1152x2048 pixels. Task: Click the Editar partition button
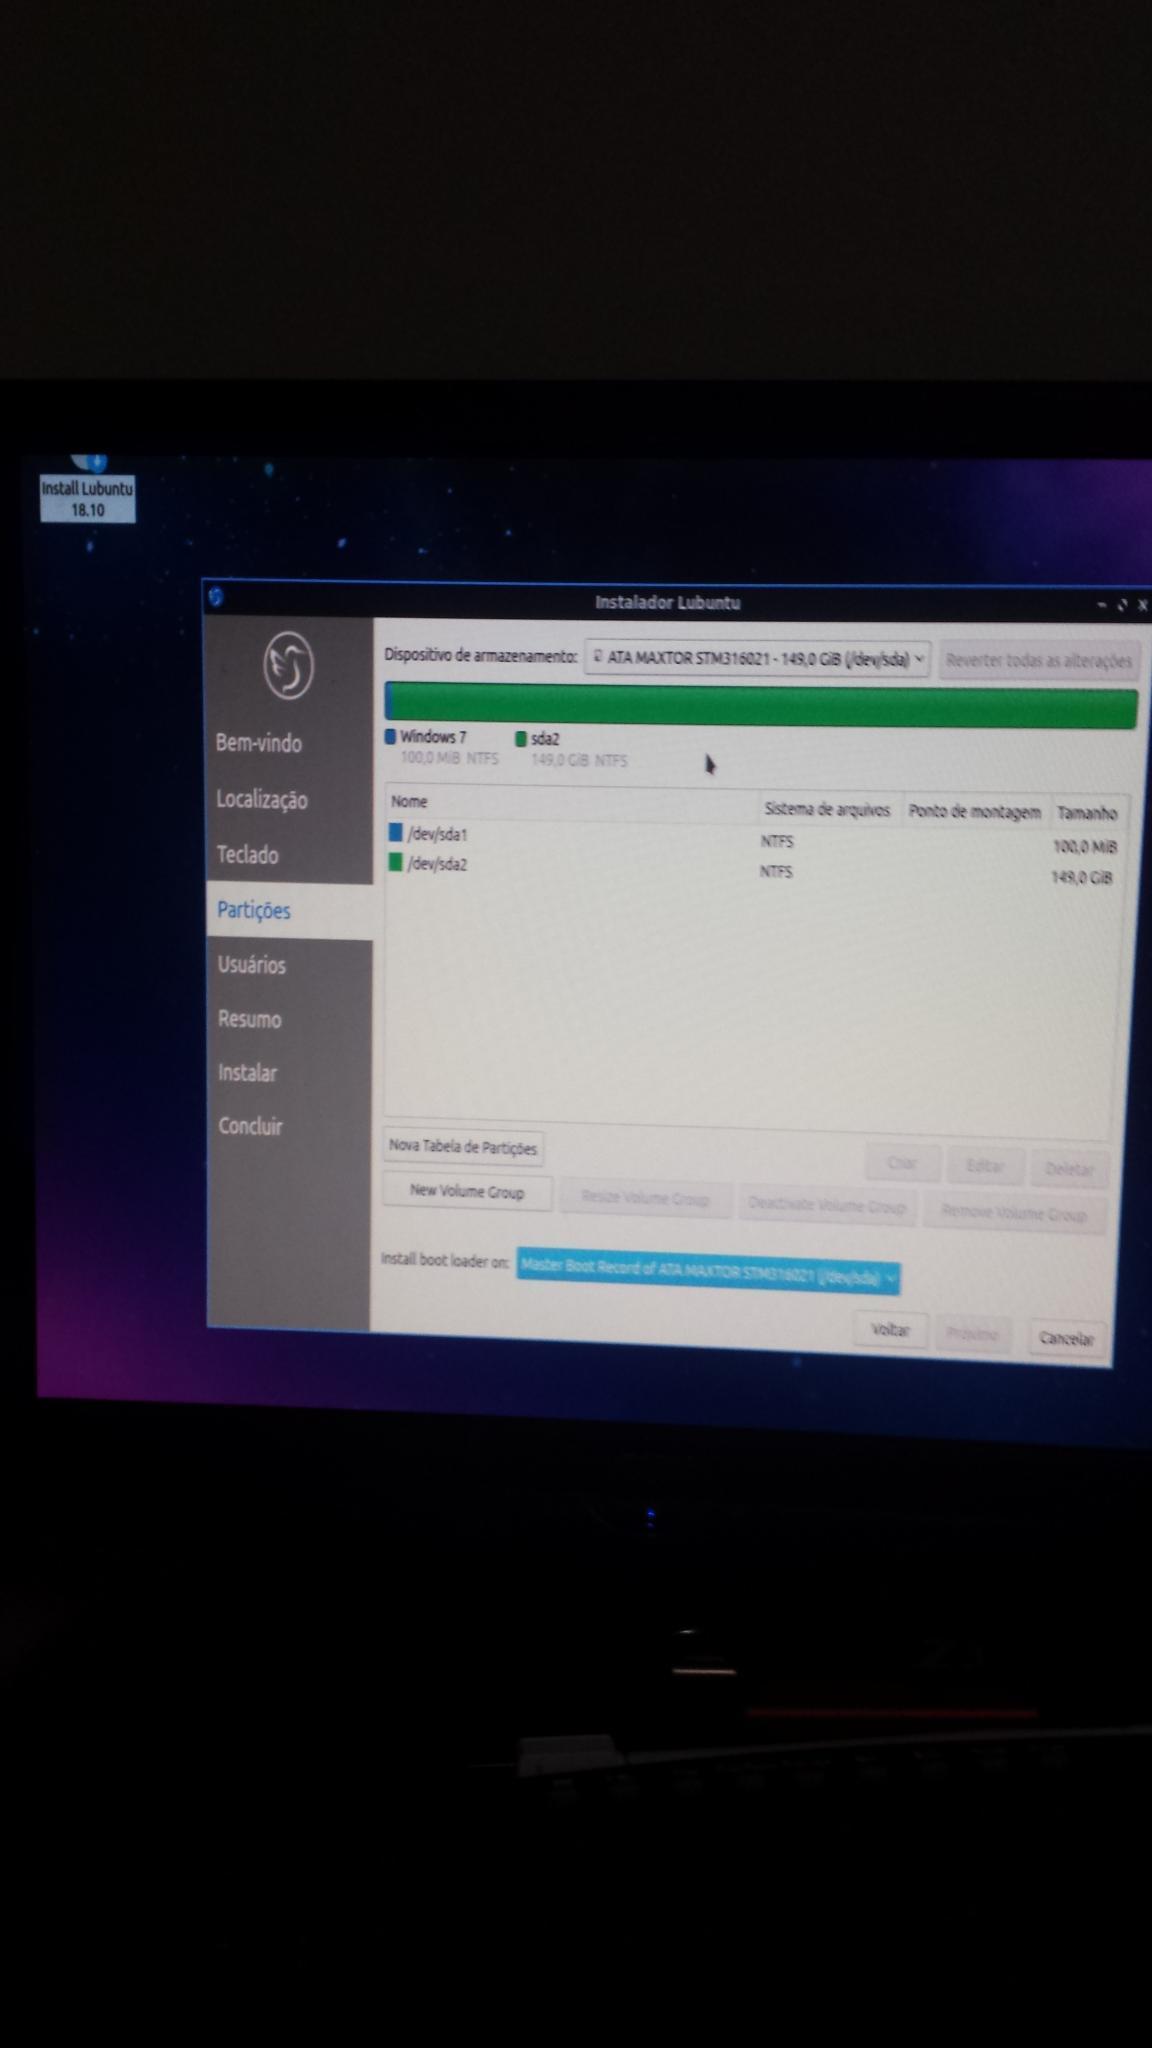pyautogui.click(x=985, y=1166)
